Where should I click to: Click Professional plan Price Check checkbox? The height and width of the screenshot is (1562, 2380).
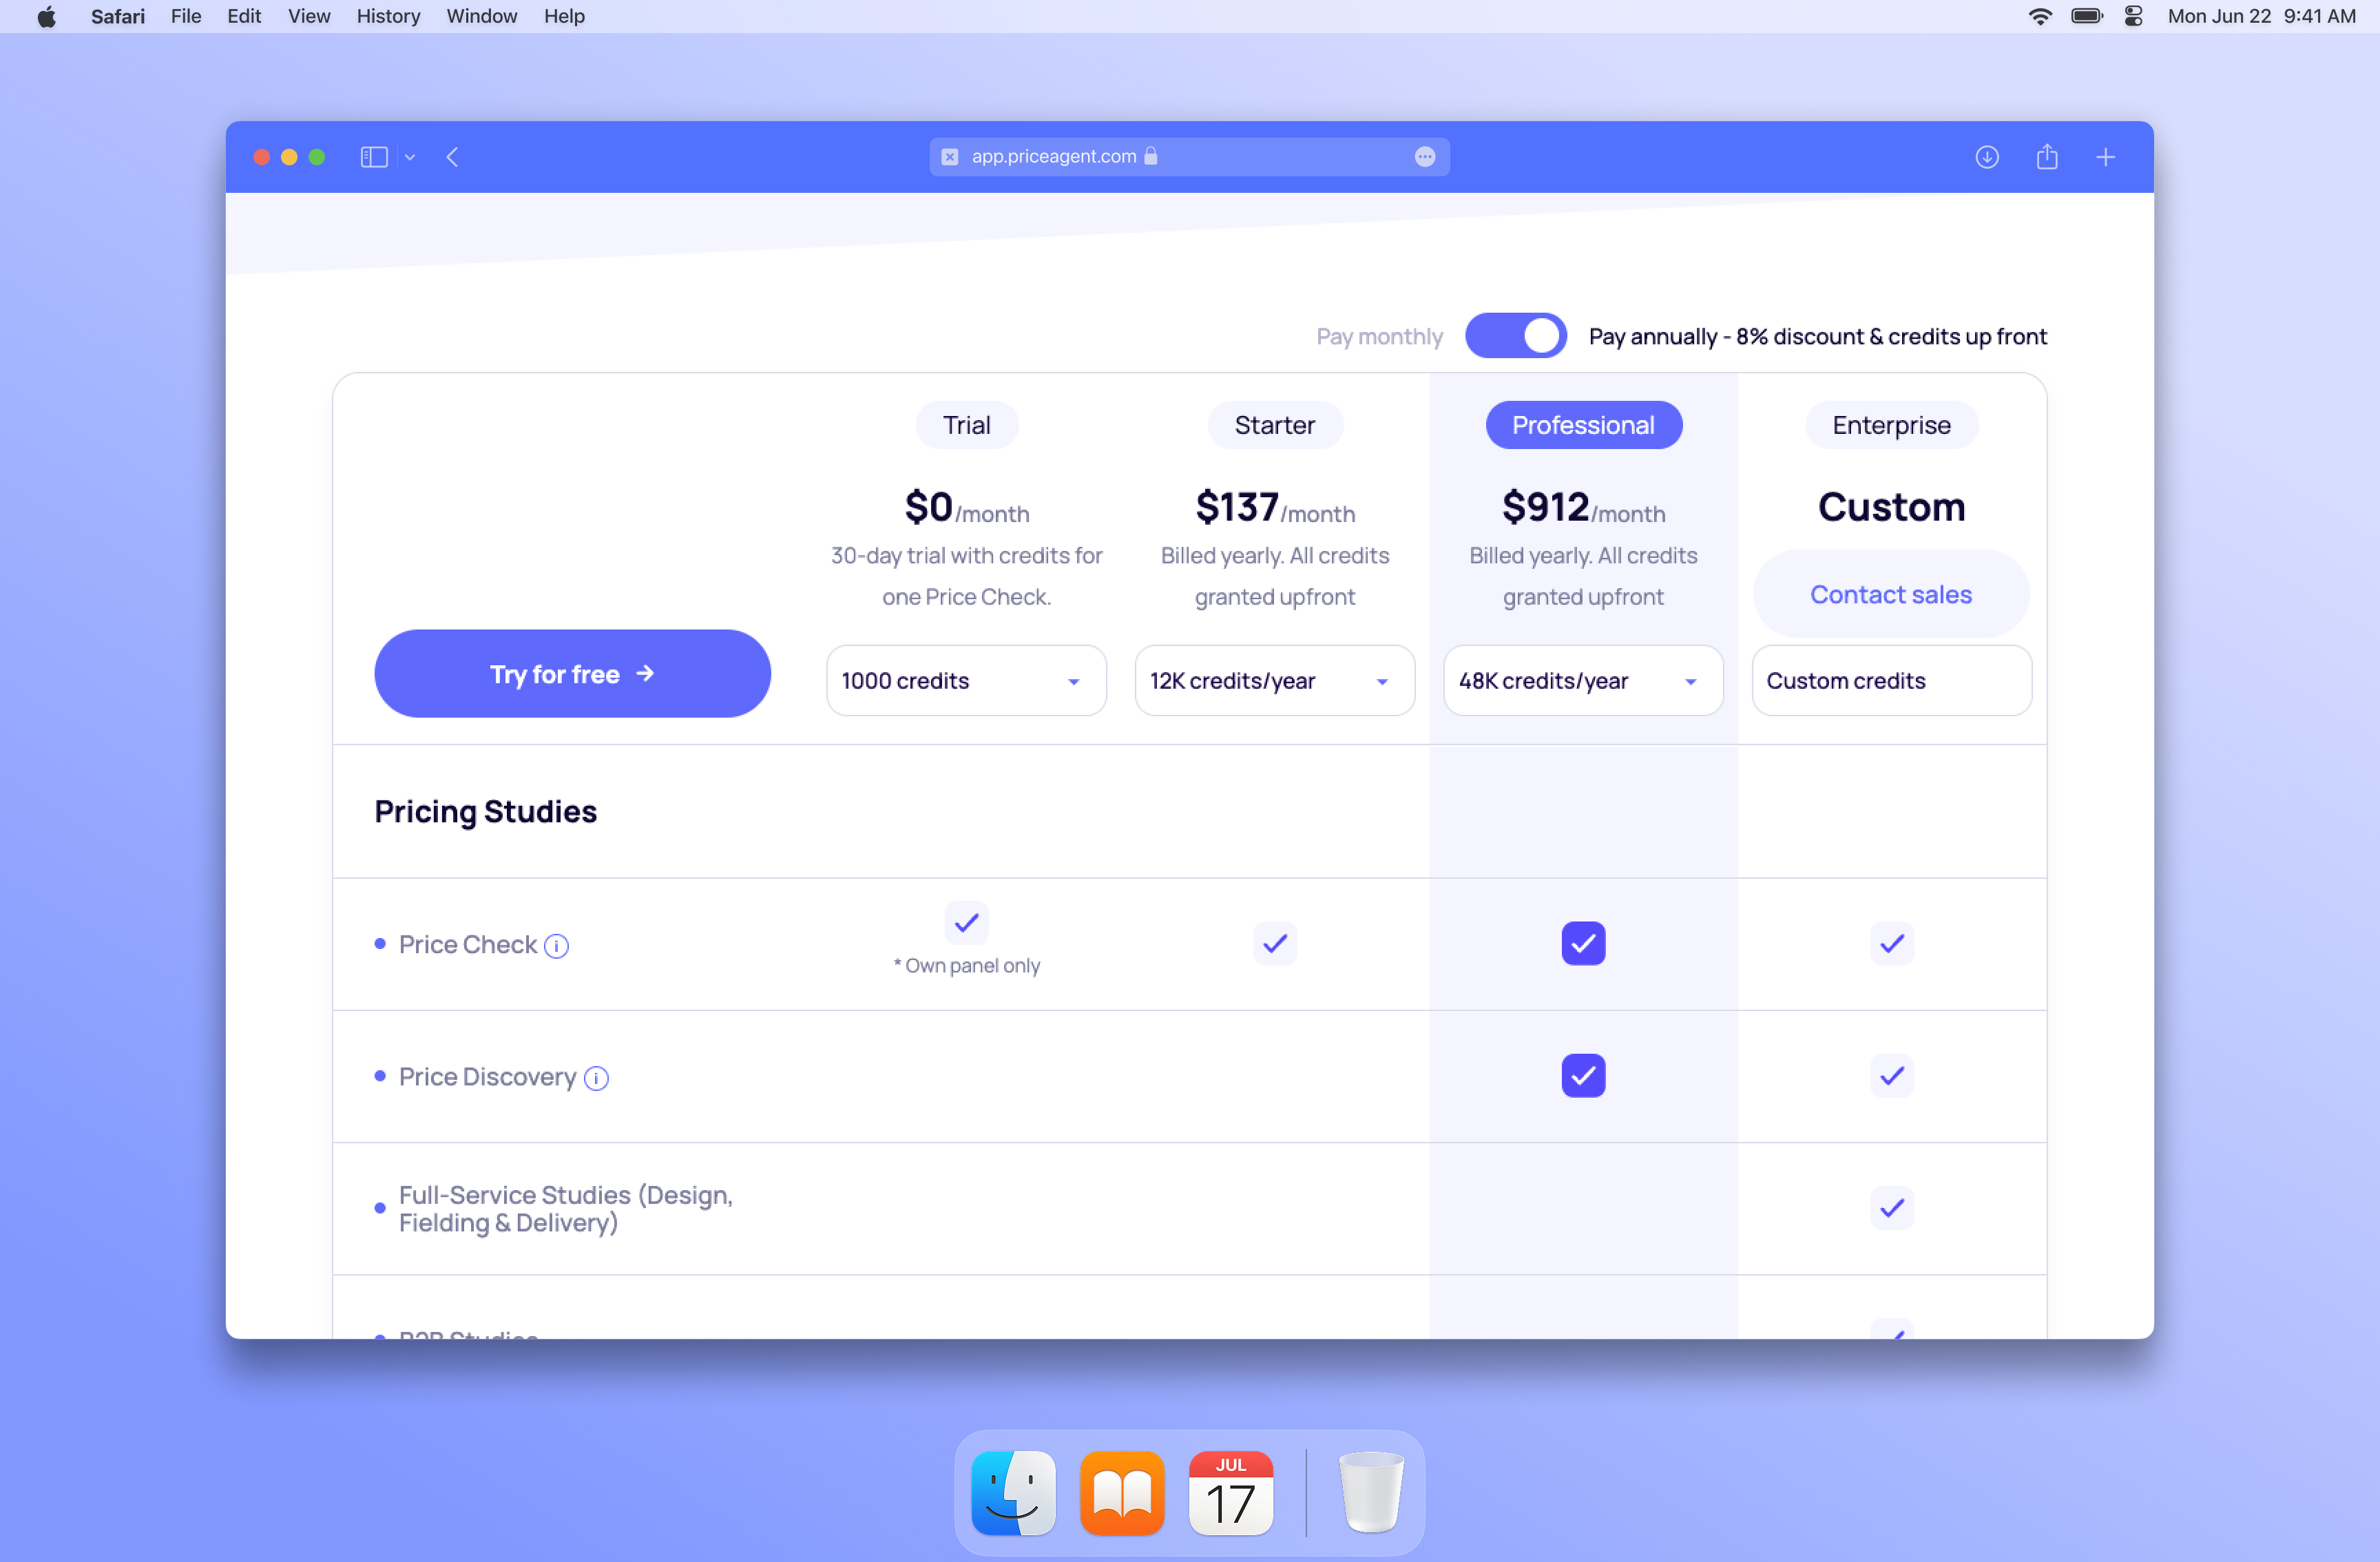(x=1583, y=943)
